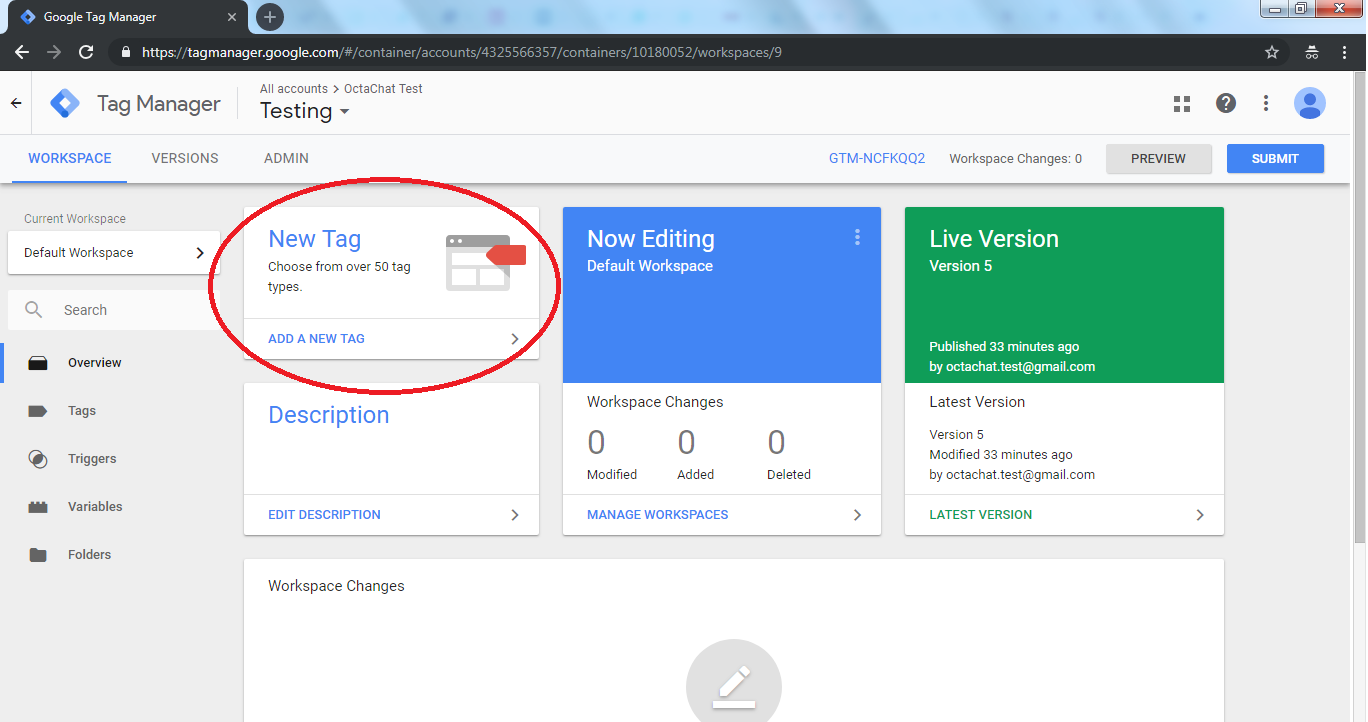The height and width of the screenshot is (722, 1368).
Task: Open Variables in the left sidebar
Action: pyautogui.click(x=95, y=507)
